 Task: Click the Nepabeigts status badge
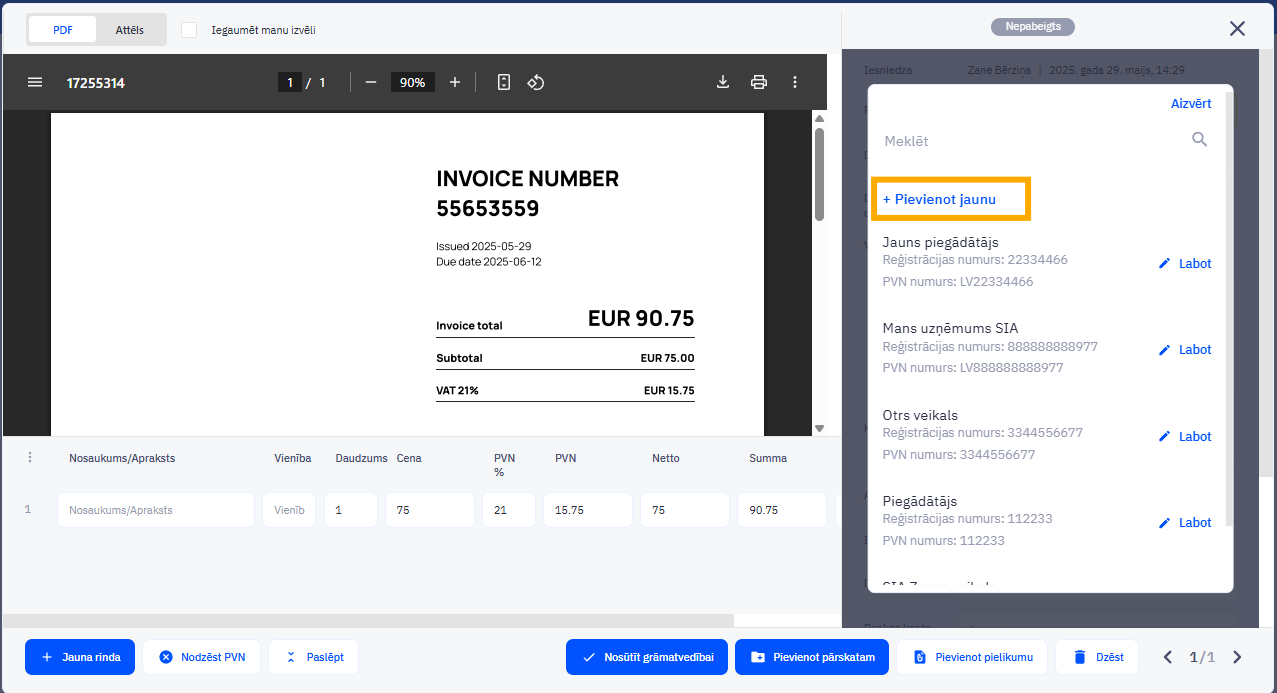point(1033,27)
